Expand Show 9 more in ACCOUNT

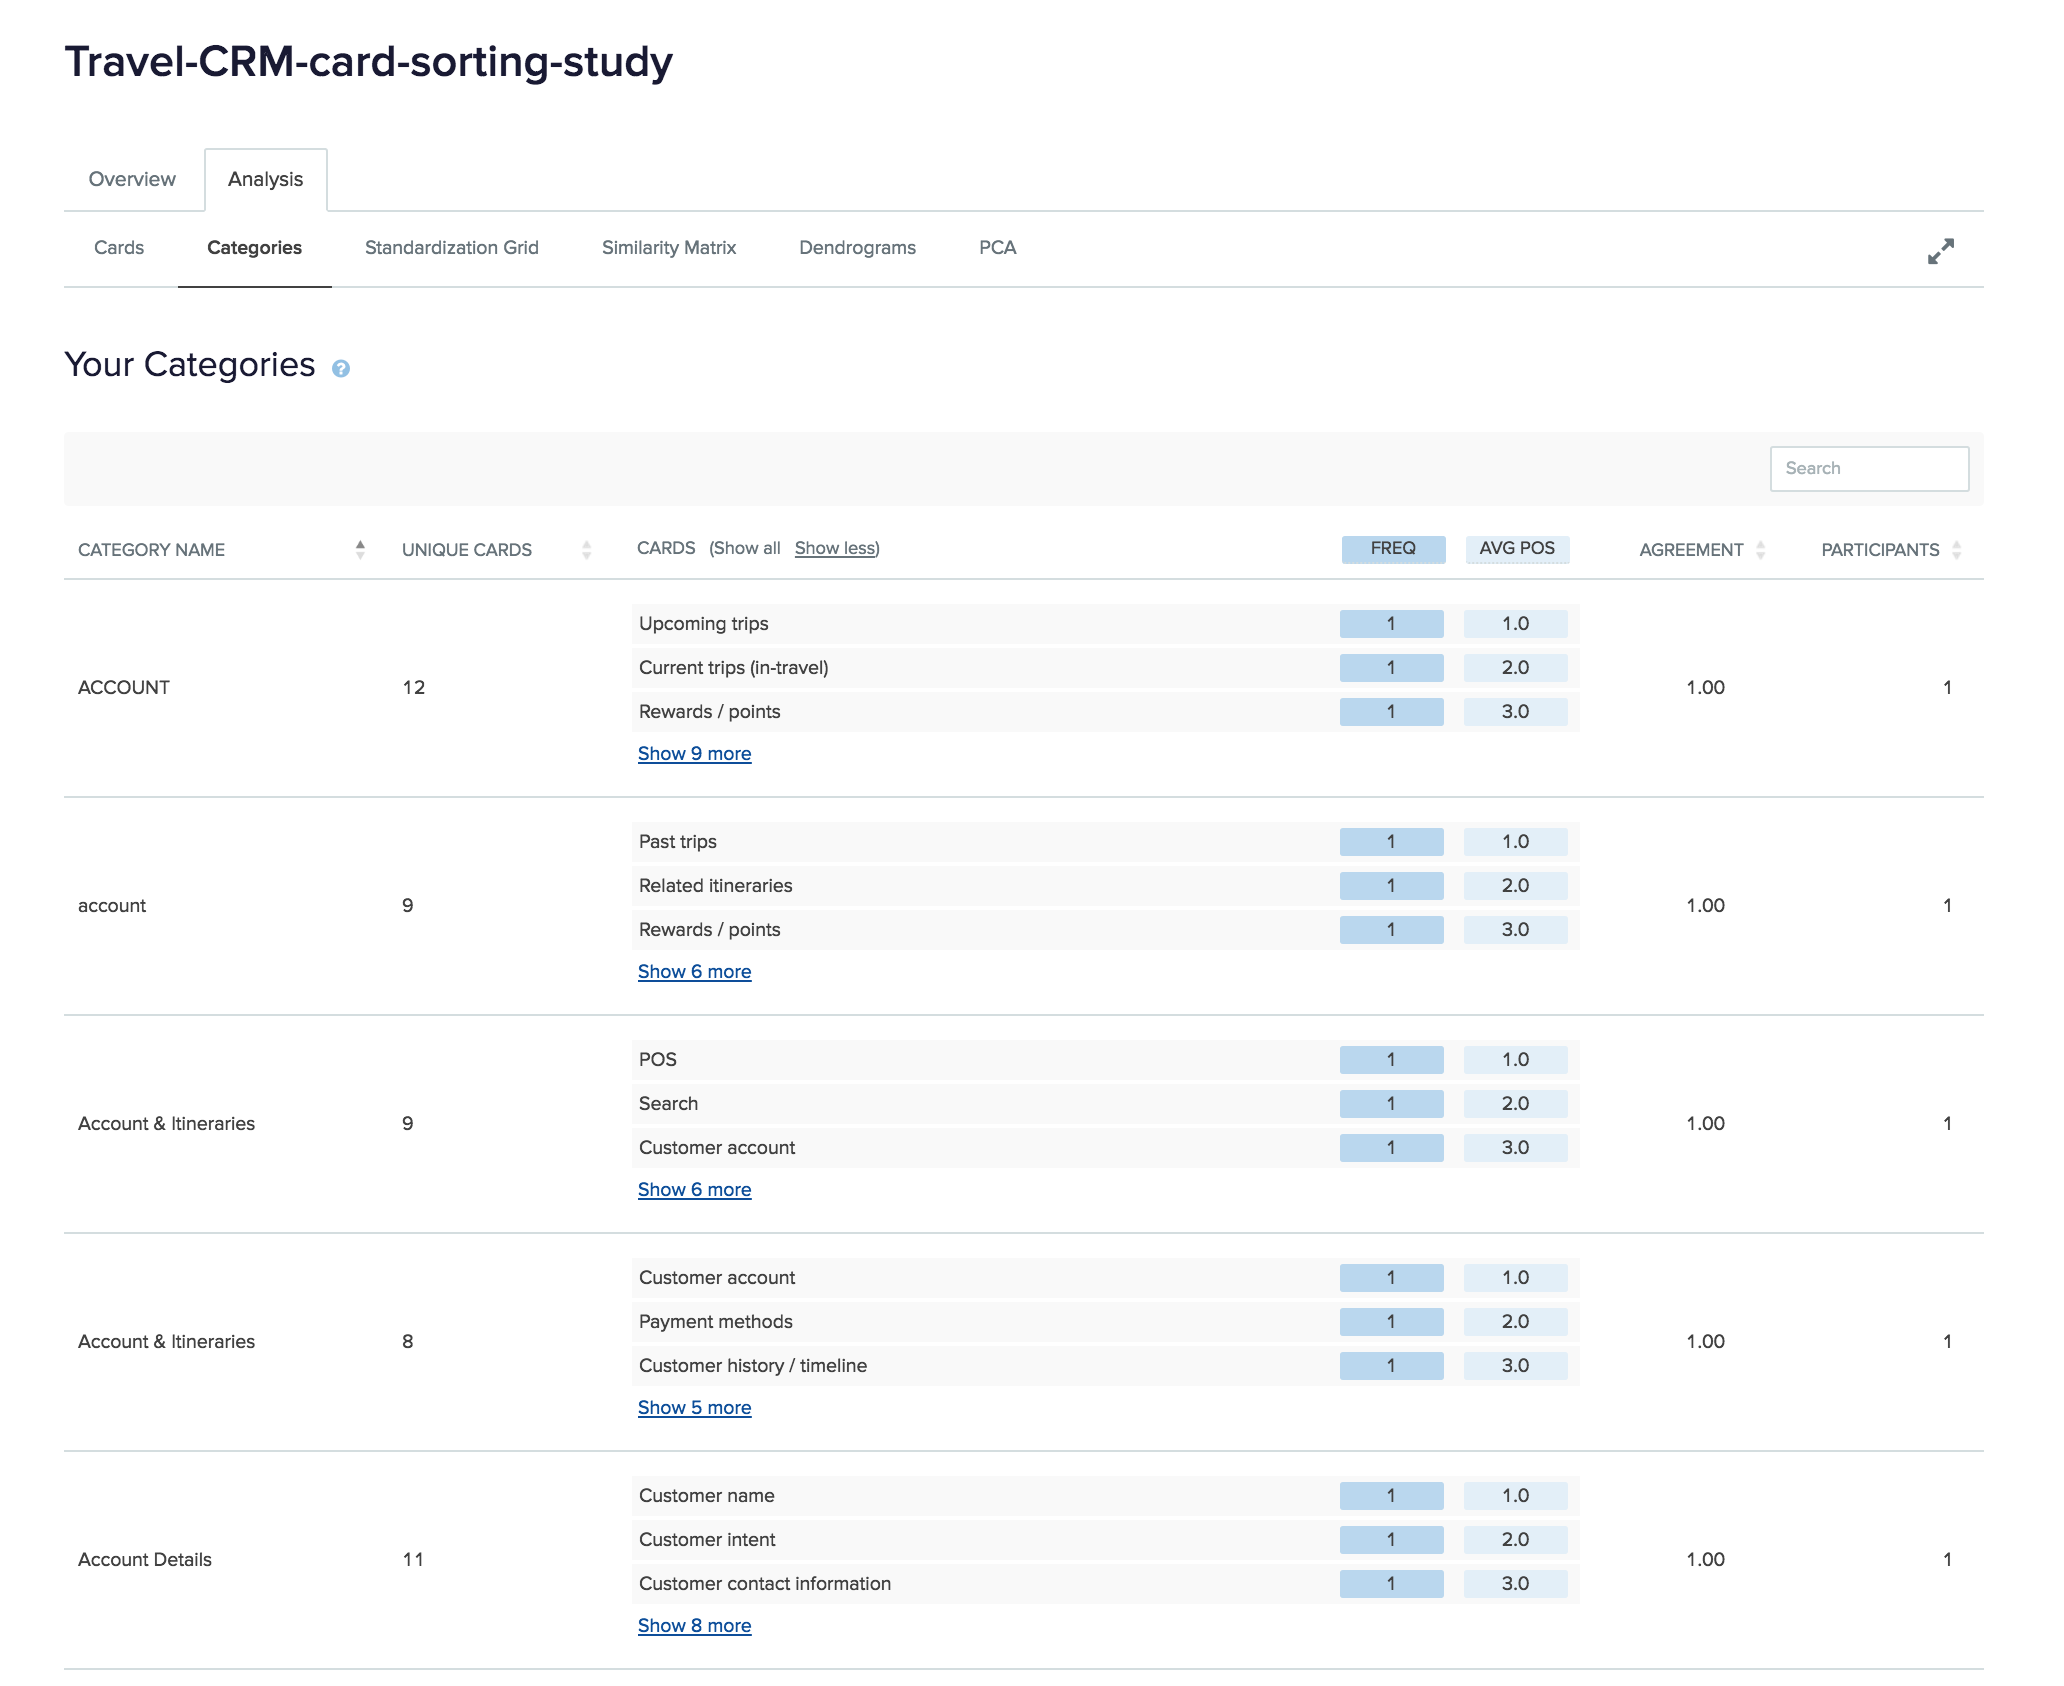coord(694,754)
